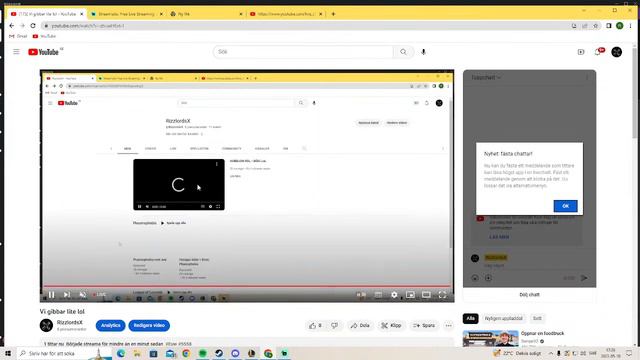The height and width of the screenshot is (360, 640).
Task: Open the YouTube account avatar menu
Action: [616, 52]
